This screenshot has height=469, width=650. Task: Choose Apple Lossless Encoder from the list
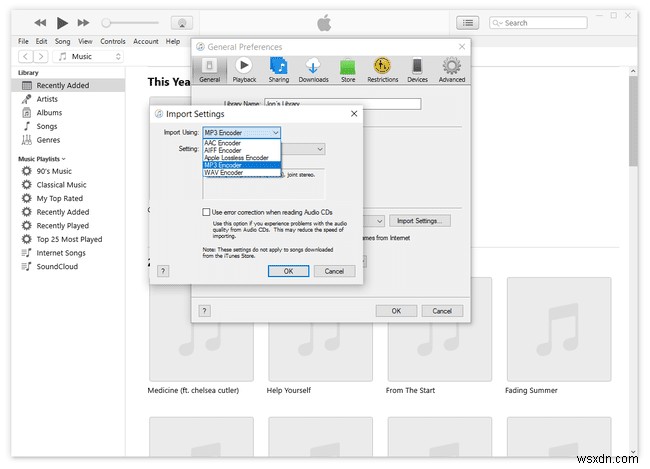[x=242, y=158]
